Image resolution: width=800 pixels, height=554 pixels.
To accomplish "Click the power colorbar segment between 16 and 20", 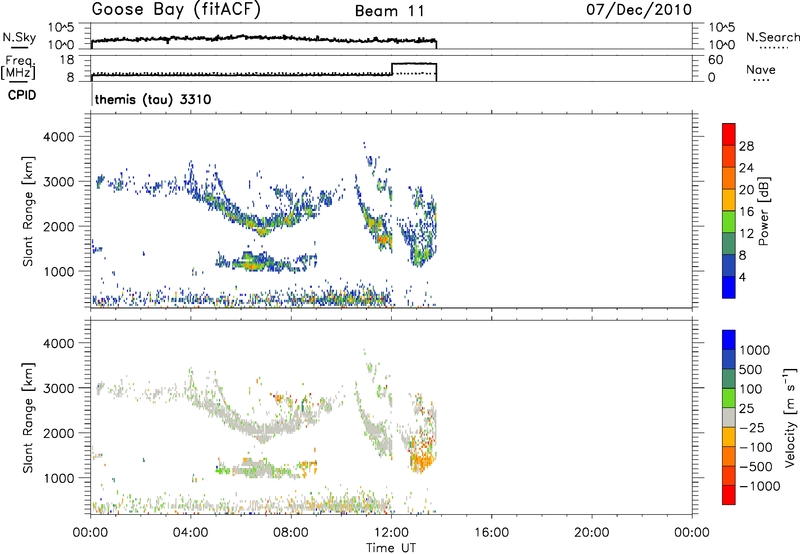I will tap(729, 200).
